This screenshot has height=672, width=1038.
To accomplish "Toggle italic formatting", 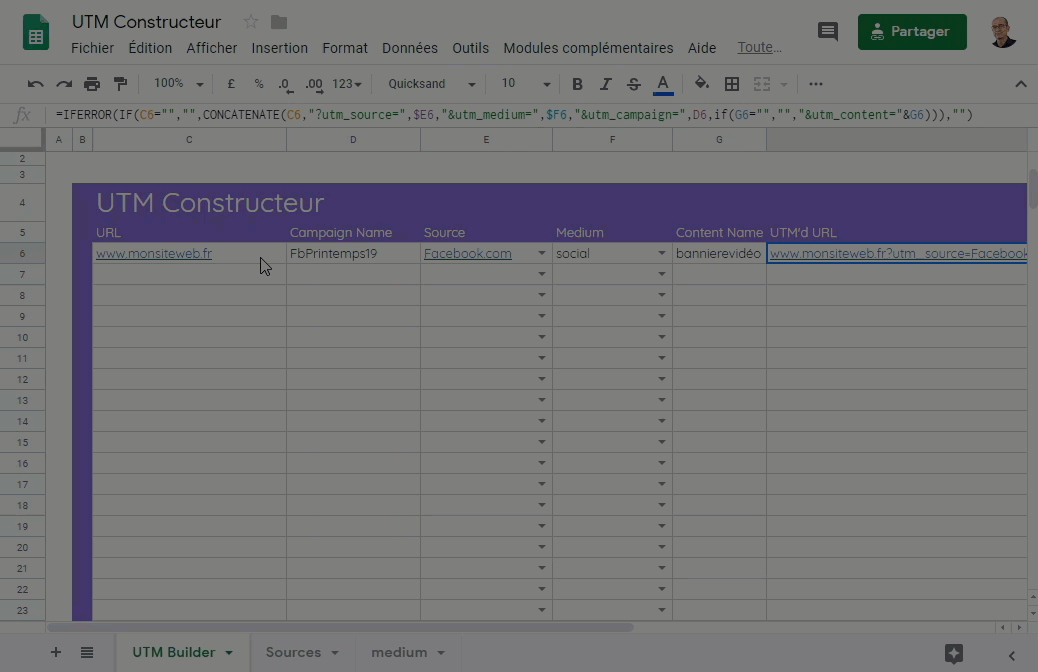I will (x=605, y=84).
